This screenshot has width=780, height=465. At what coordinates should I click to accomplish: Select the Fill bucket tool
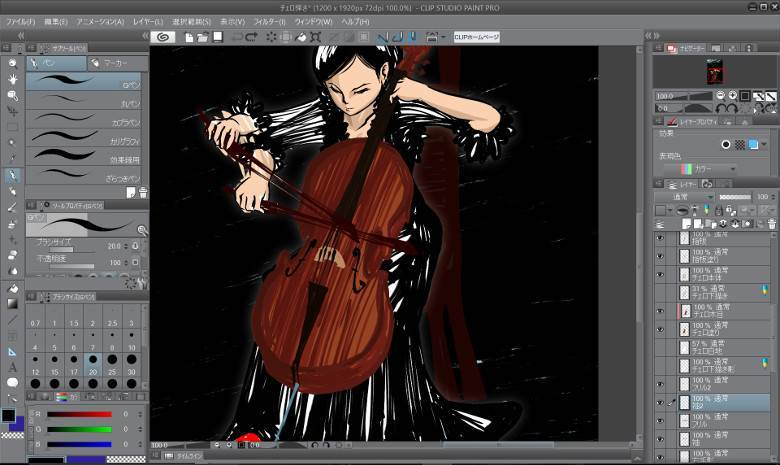pos(12,287)
